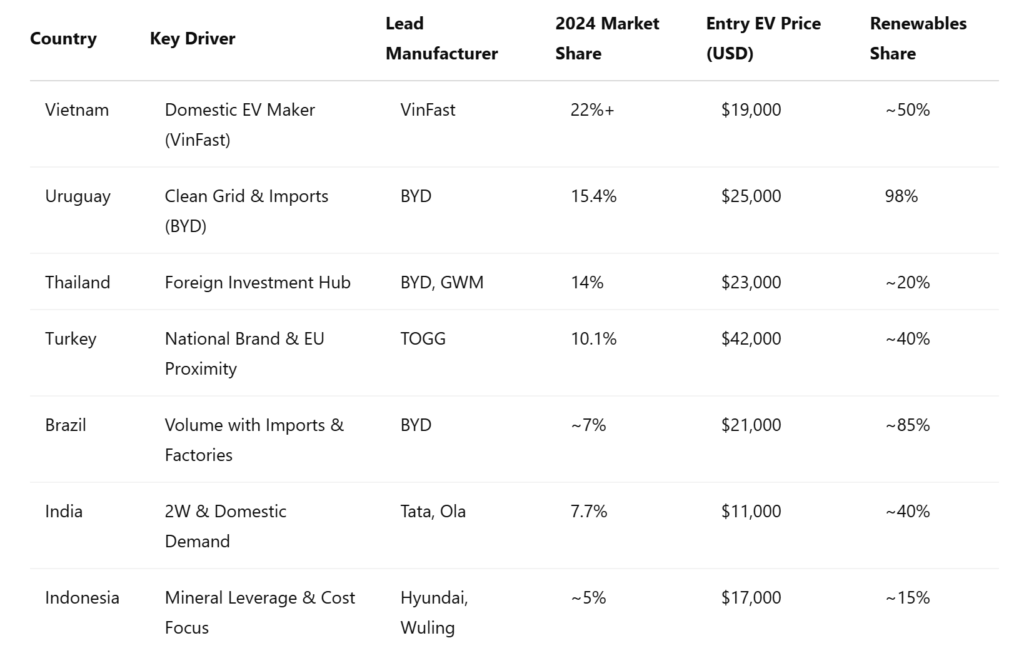Select the Indonesia row label
This screenshot has width=1024, height=658.
coord(82,597)
